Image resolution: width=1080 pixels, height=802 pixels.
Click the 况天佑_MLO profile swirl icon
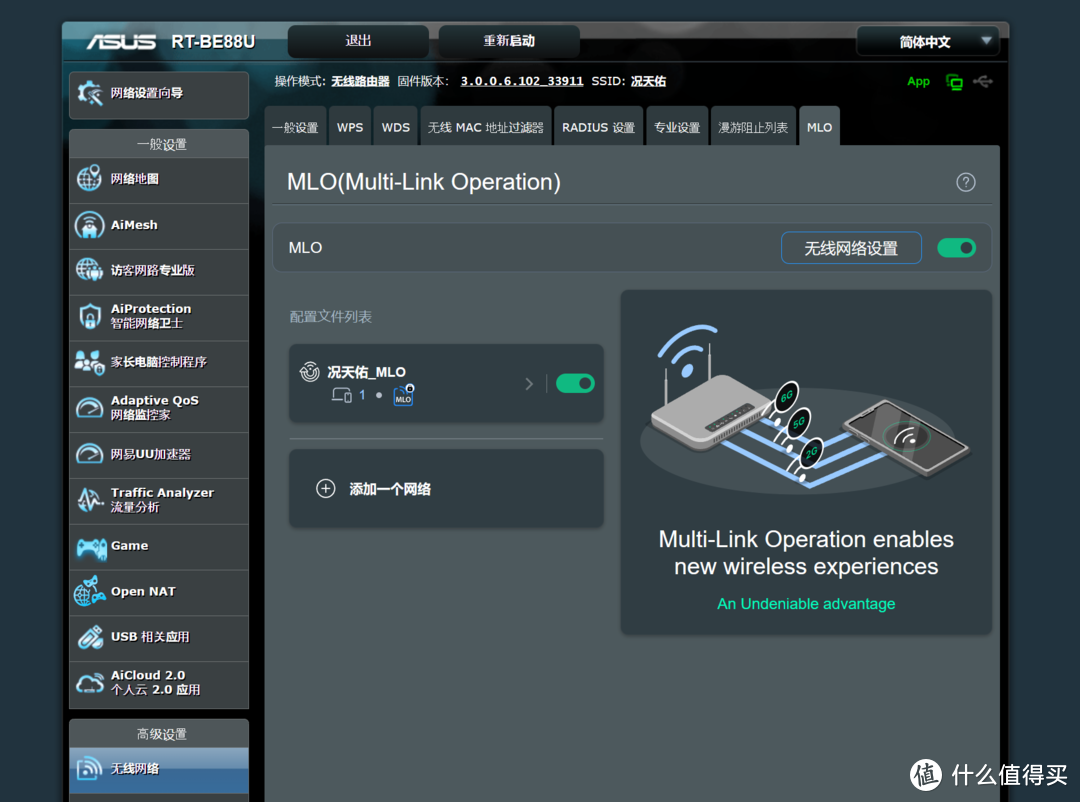click(309, 371)
